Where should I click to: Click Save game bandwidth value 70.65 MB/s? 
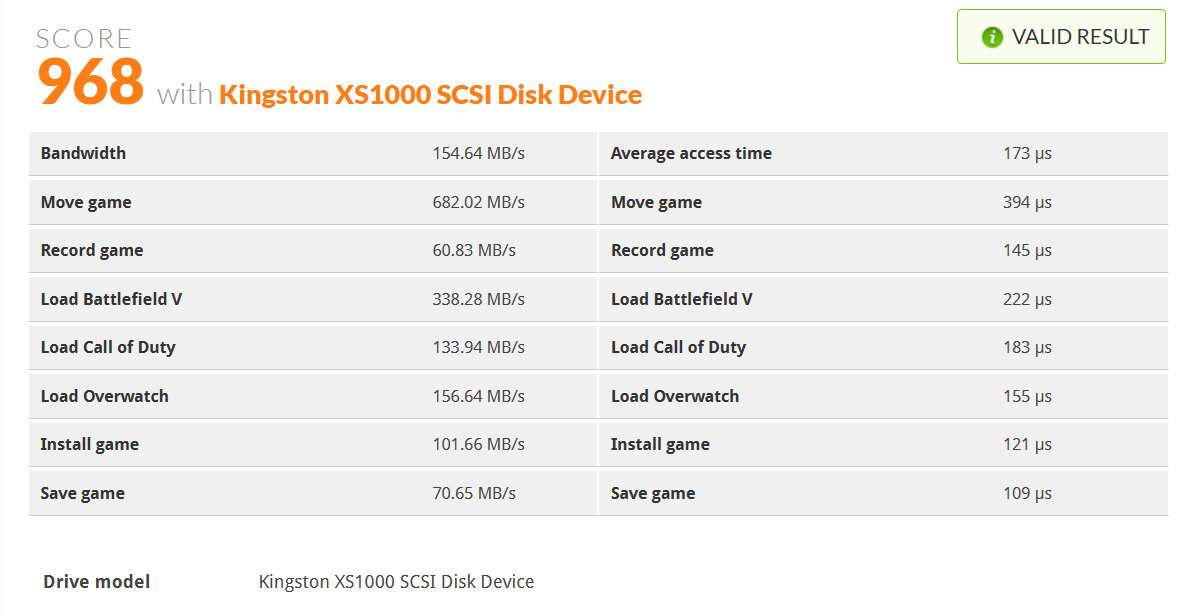pyautogui.click(x=473, y=494)
